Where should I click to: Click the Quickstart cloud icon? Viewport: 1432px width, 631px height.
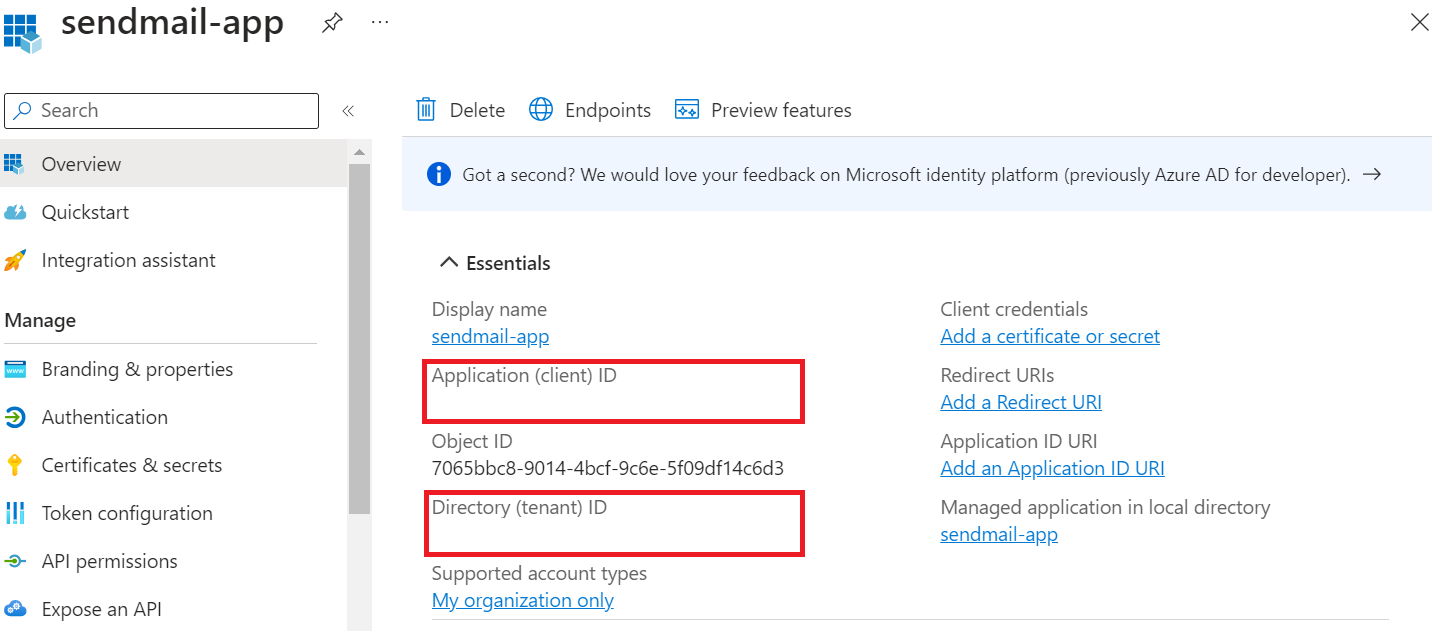15,212
